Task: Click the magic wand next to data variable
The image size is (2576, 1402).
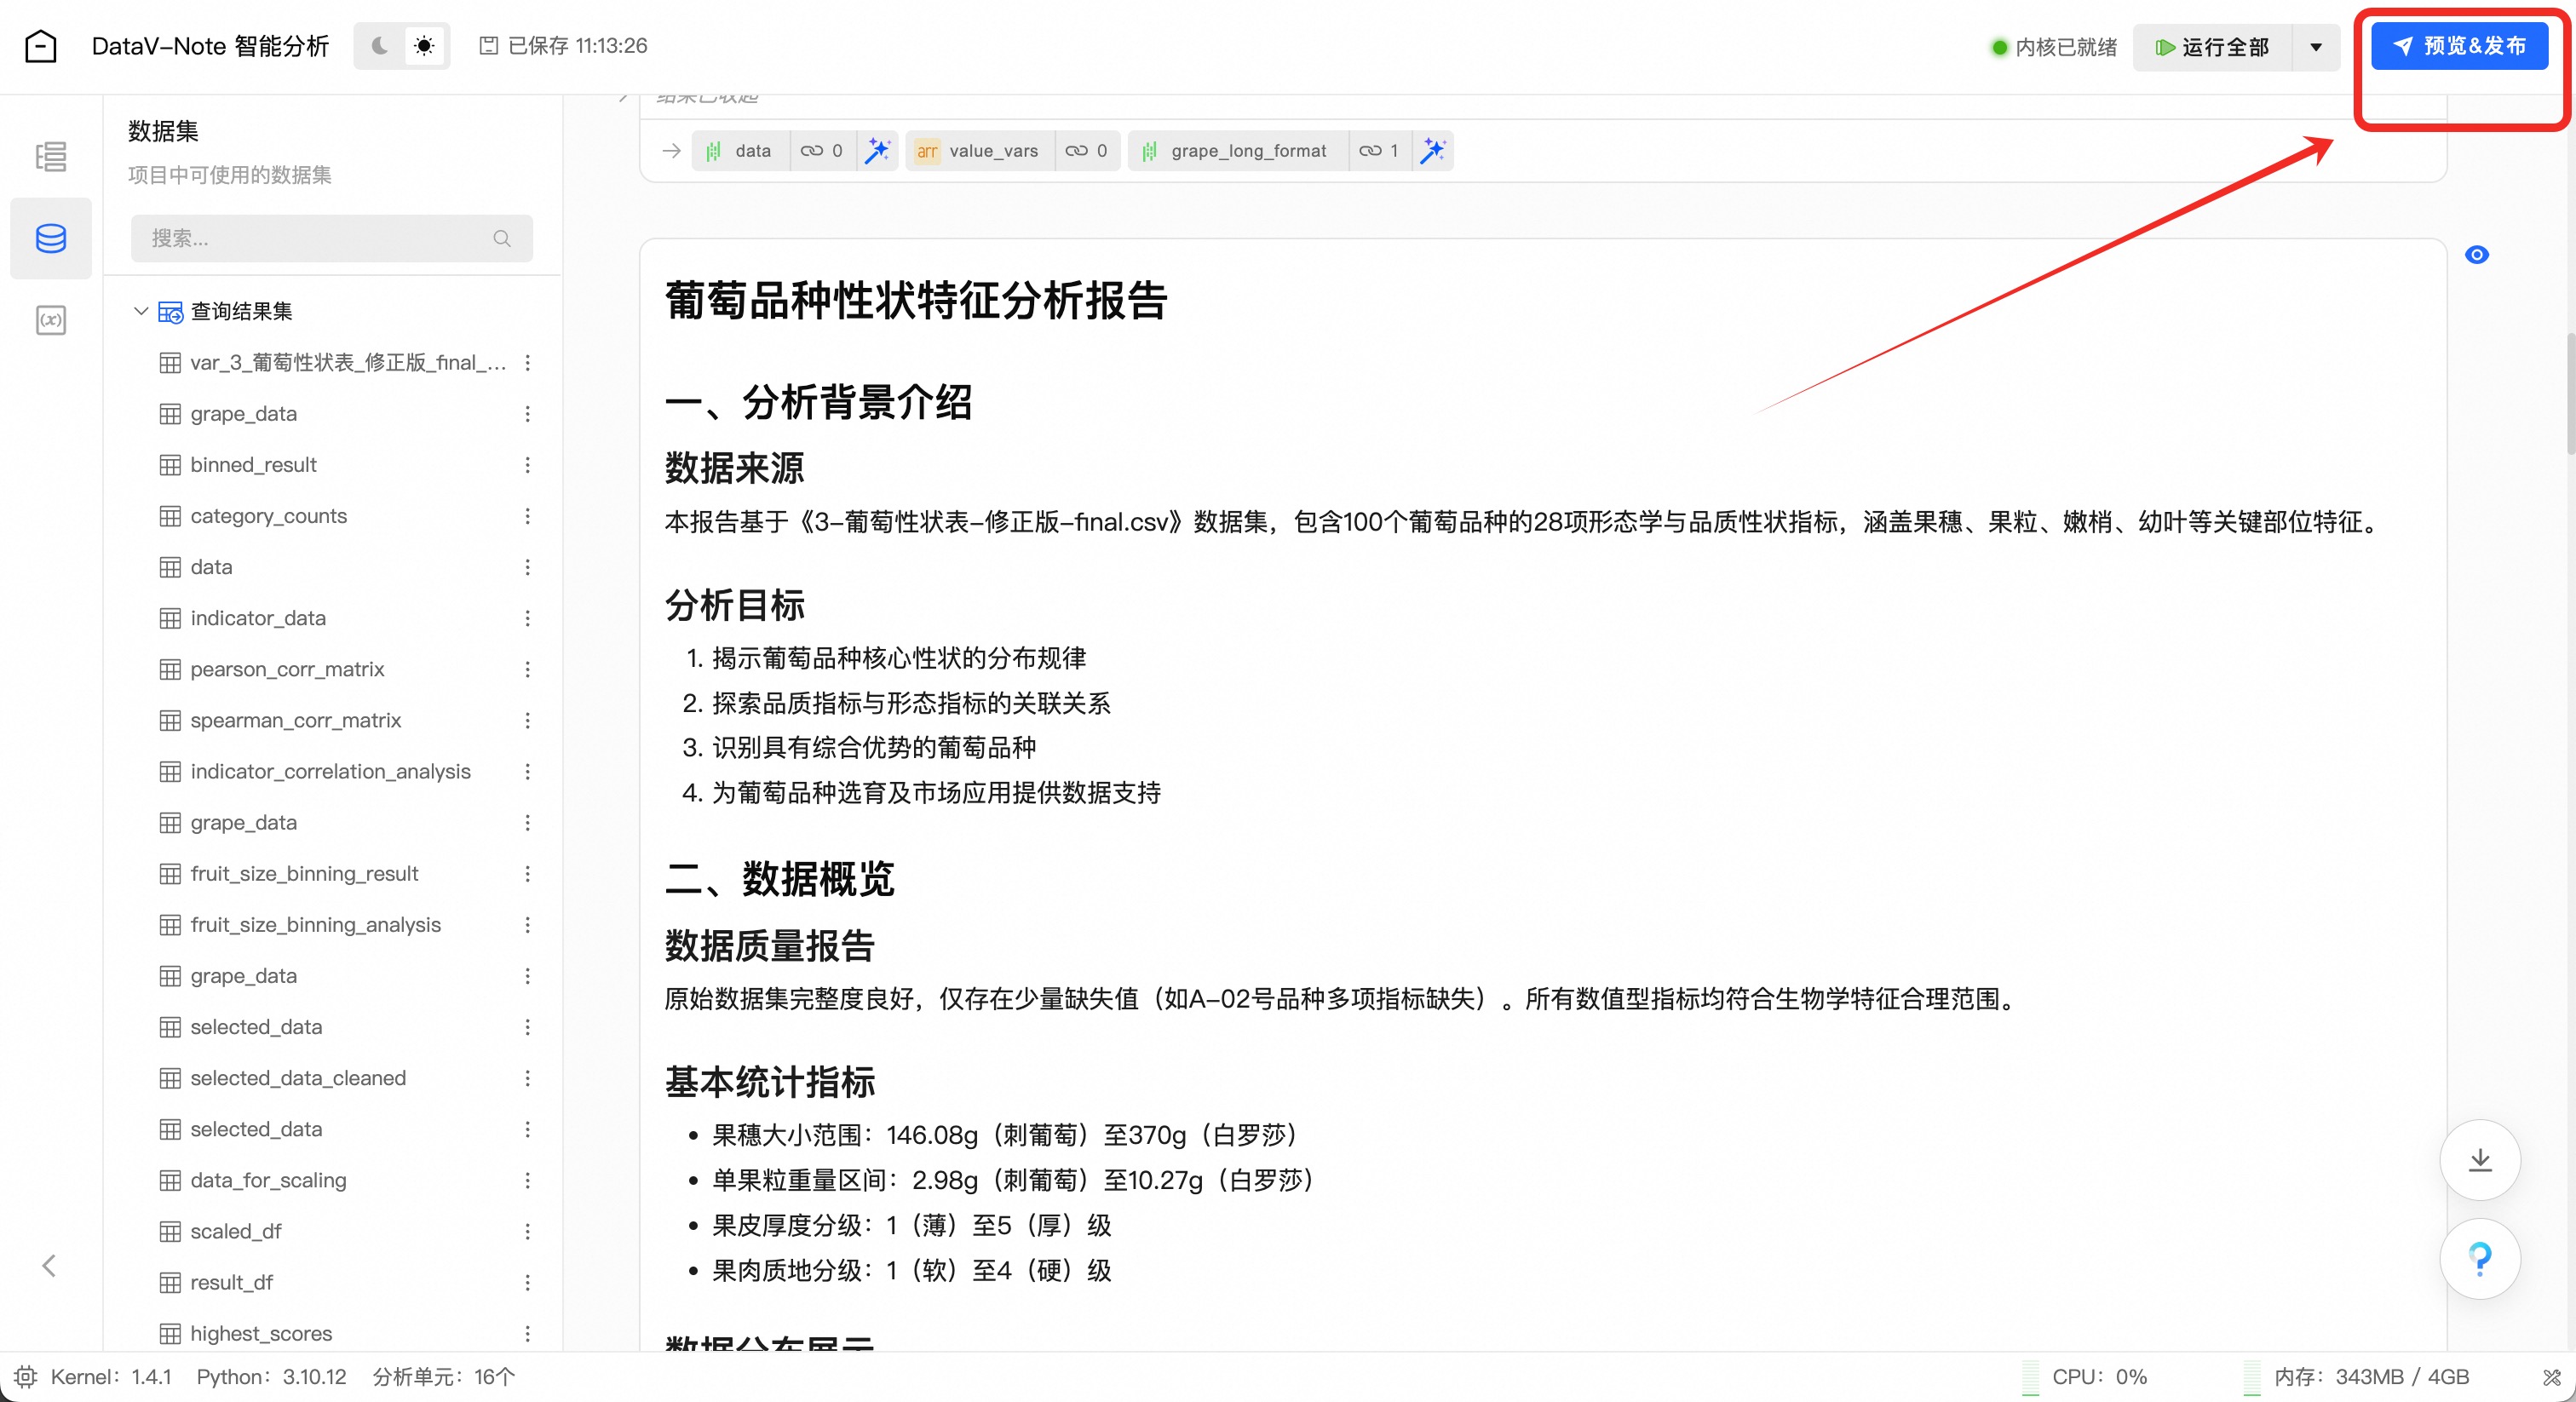Action: point(877,151)
